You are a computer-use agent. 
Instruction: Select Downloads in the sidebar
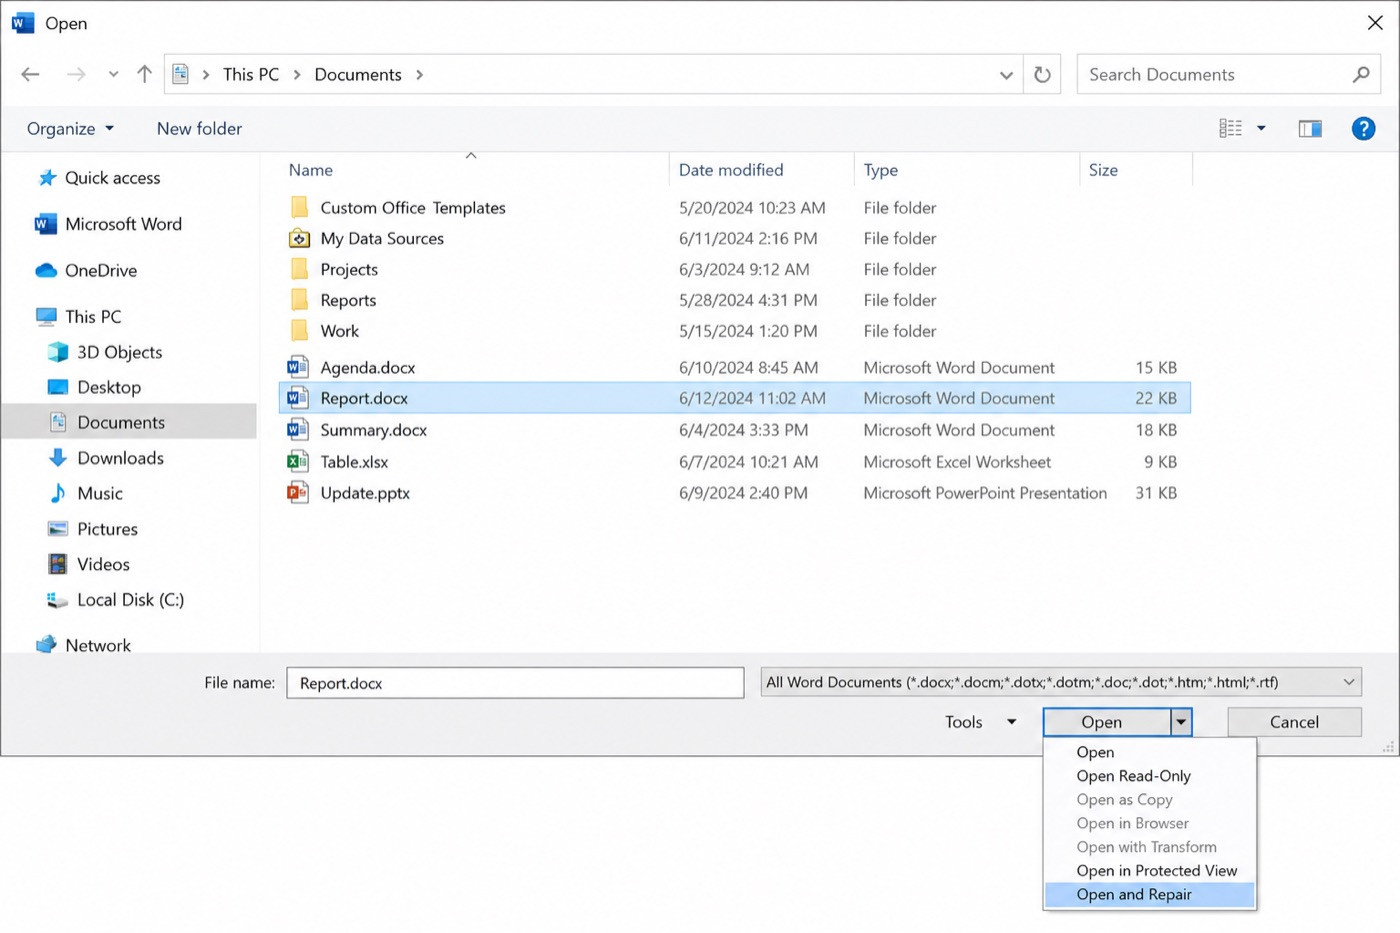106,458
